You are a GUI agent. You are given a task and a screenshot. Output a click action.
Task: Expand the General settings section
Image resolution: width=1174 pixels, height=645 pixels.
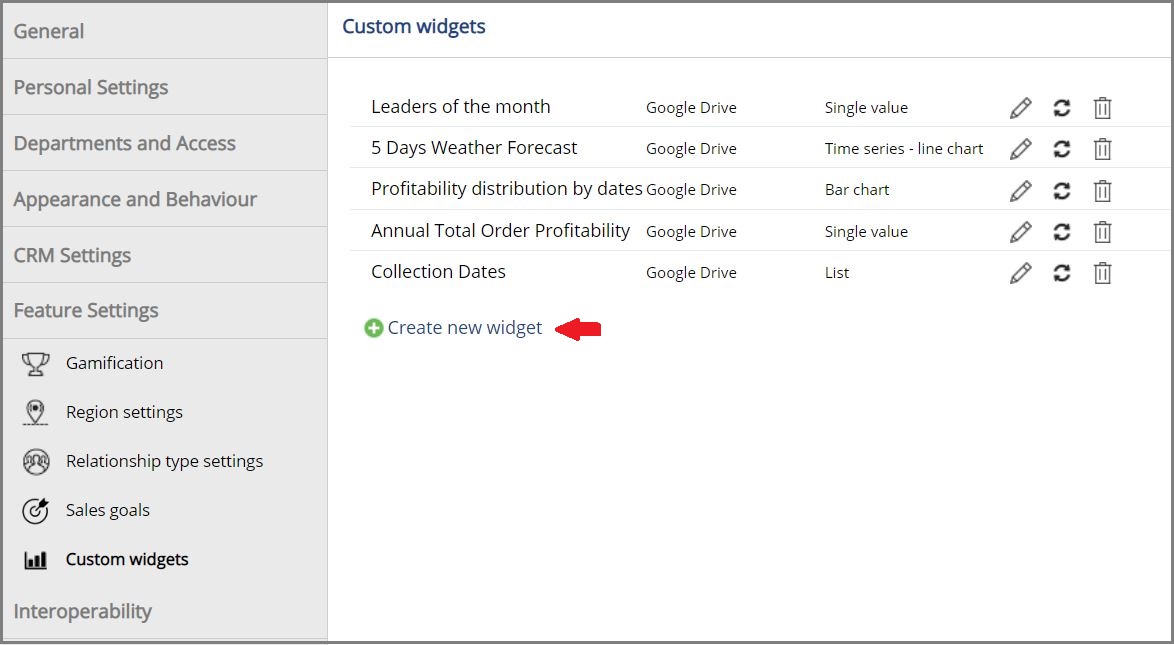coord(165,31)
